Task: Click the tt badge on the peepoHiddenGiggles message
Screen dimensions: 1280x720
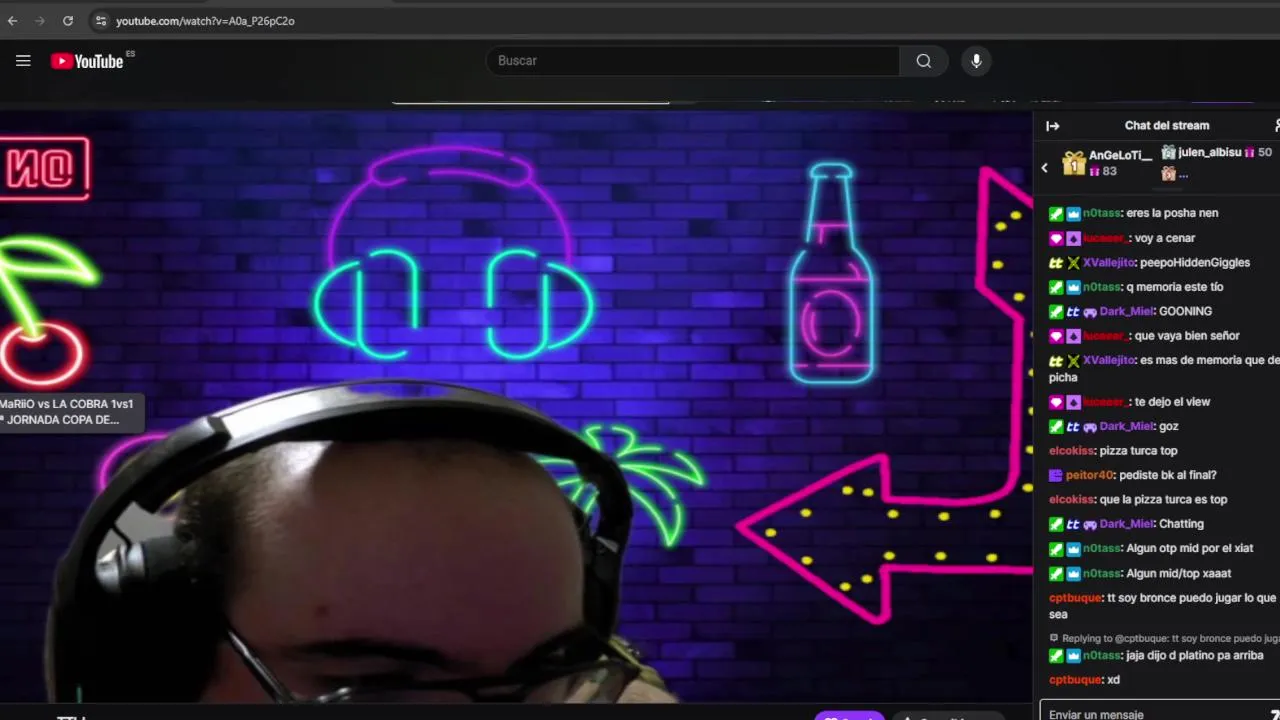Action: coord(1055,263)
